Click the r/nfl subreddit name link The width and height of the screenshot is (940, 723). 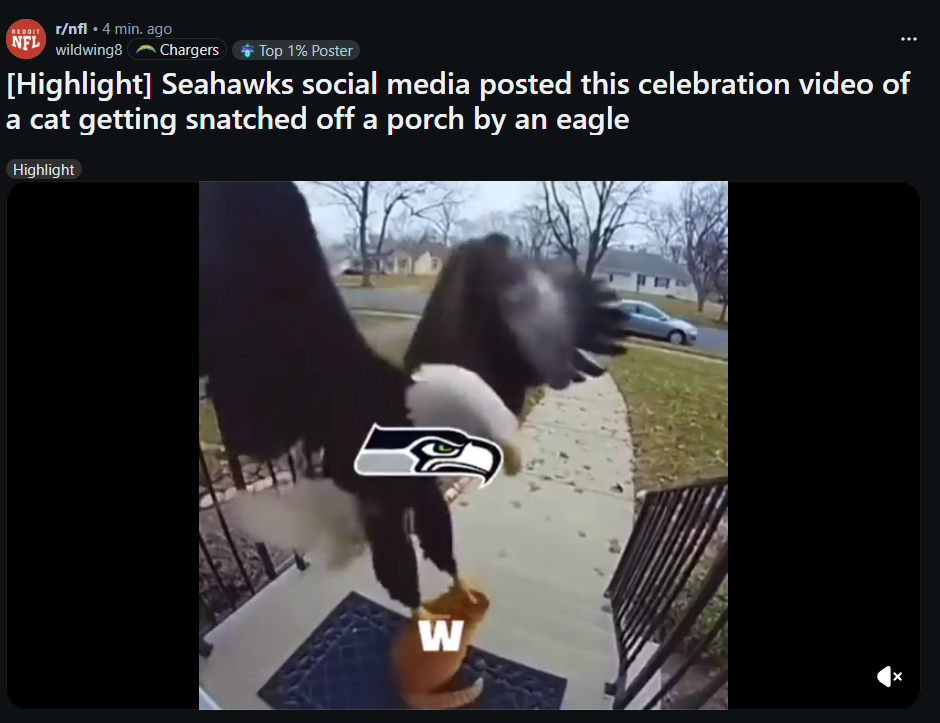(71, 28)
